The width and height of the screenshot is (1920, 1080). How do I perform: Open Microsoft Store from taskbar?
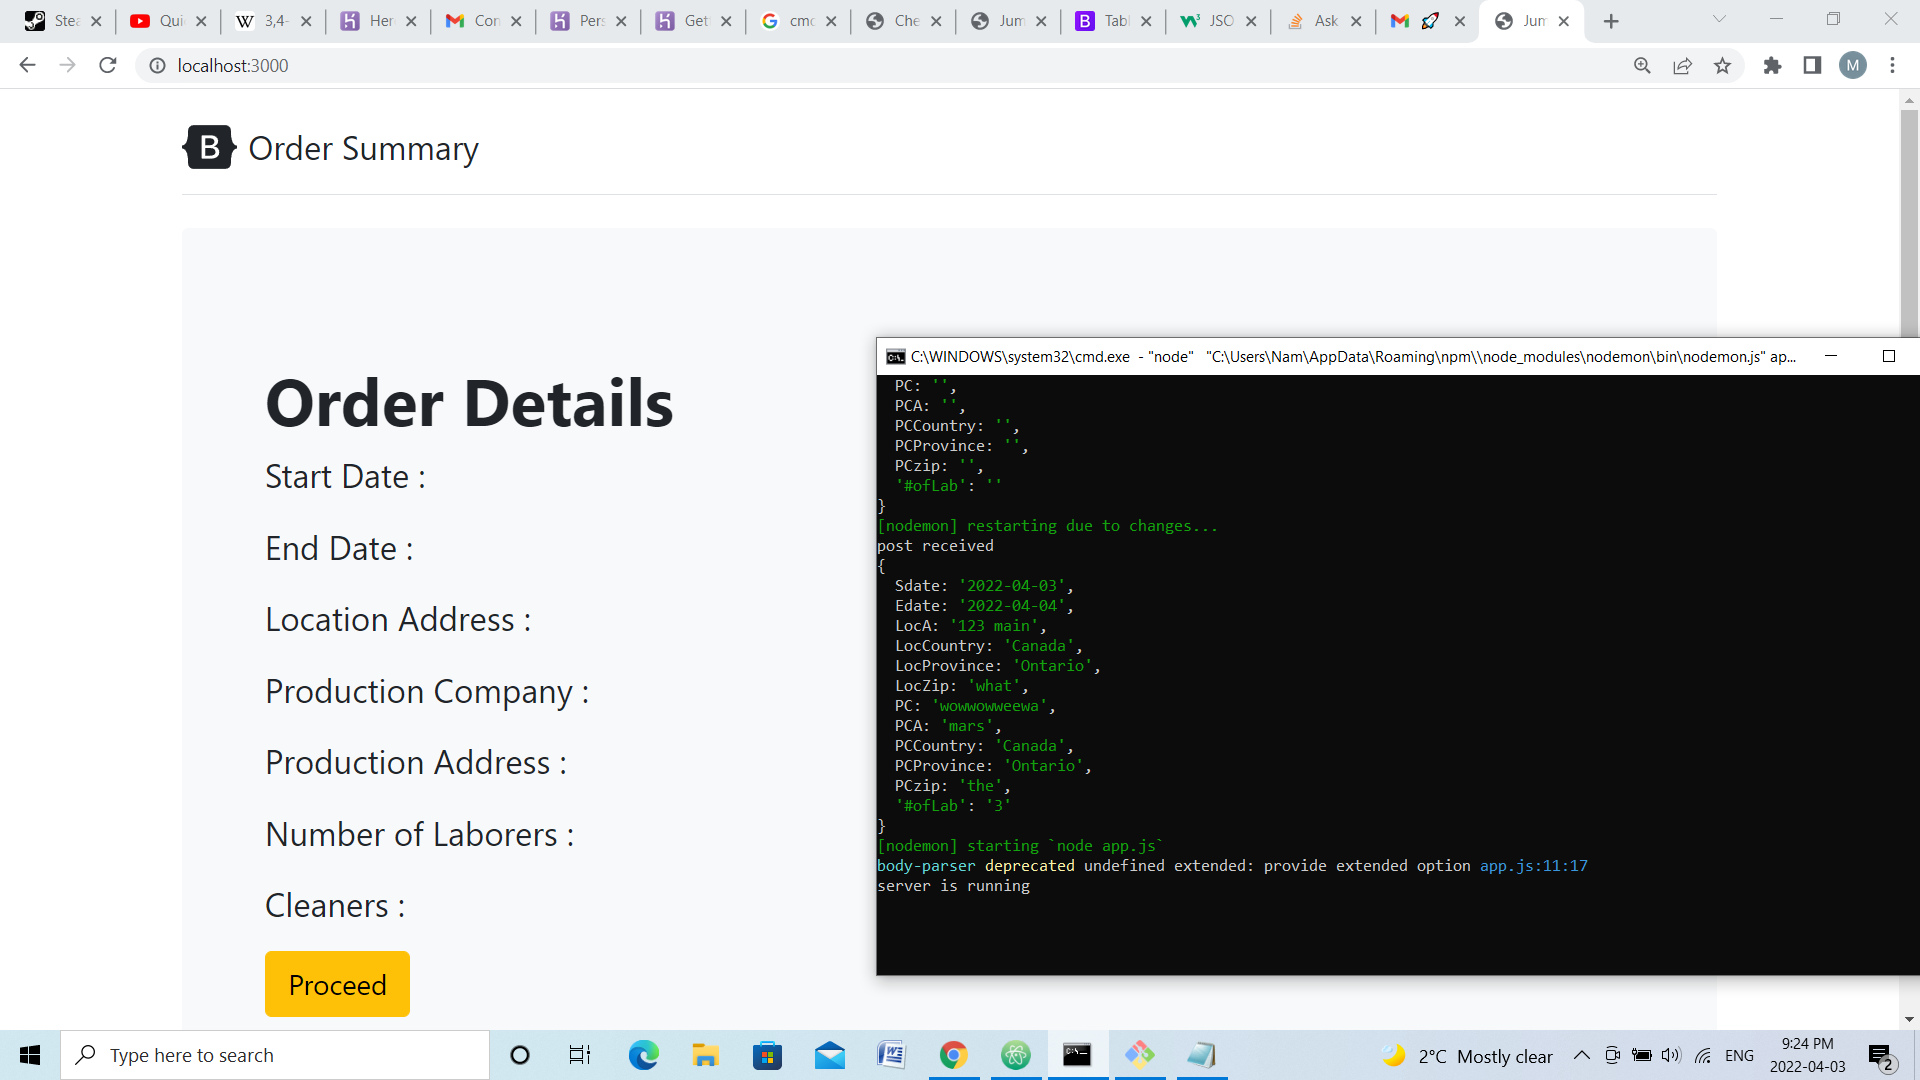point(767,1055)
